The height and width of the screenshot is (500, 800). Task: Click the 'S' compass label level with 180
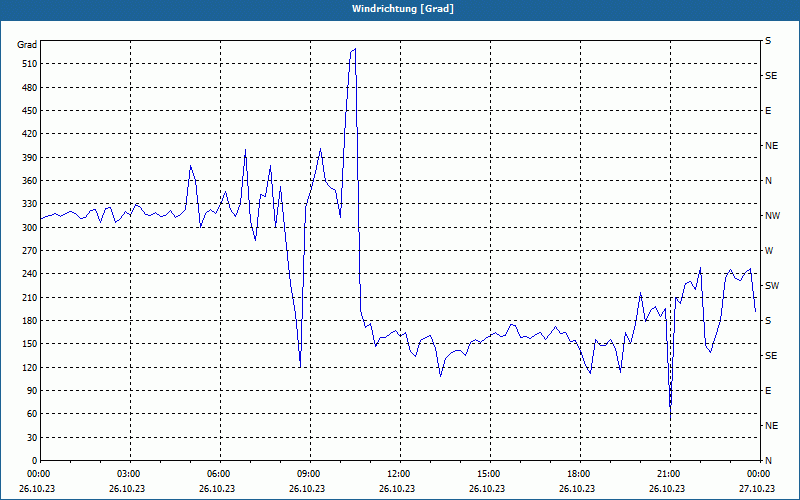768,321
